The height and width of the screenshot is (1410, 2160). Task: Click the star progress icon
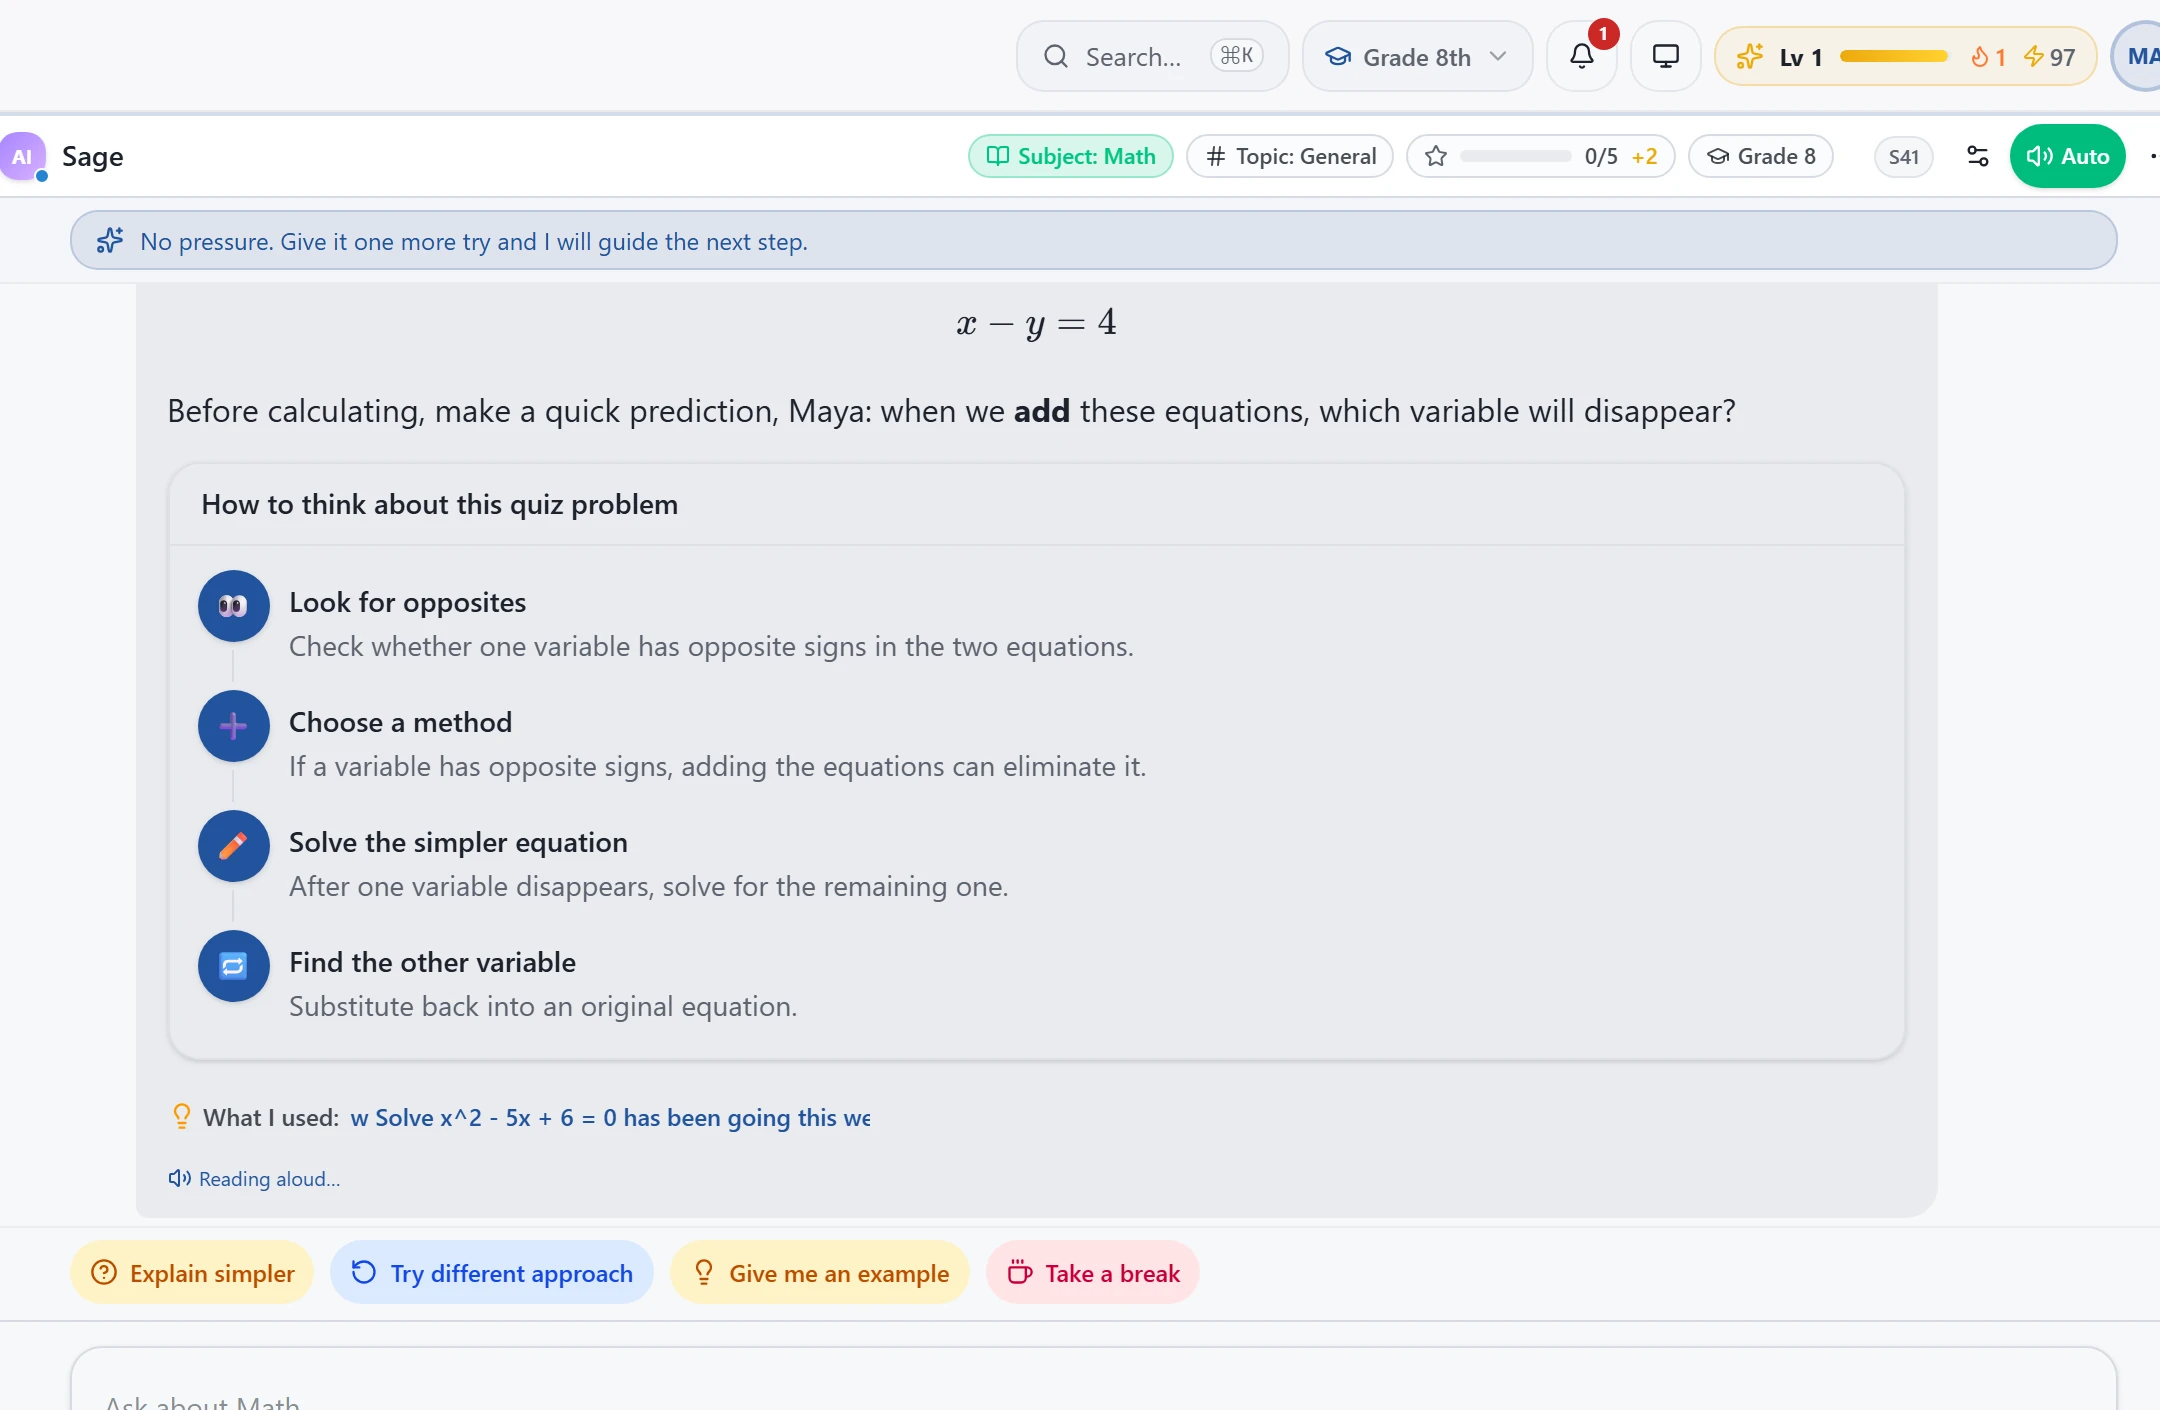[x=1435, y=156]
